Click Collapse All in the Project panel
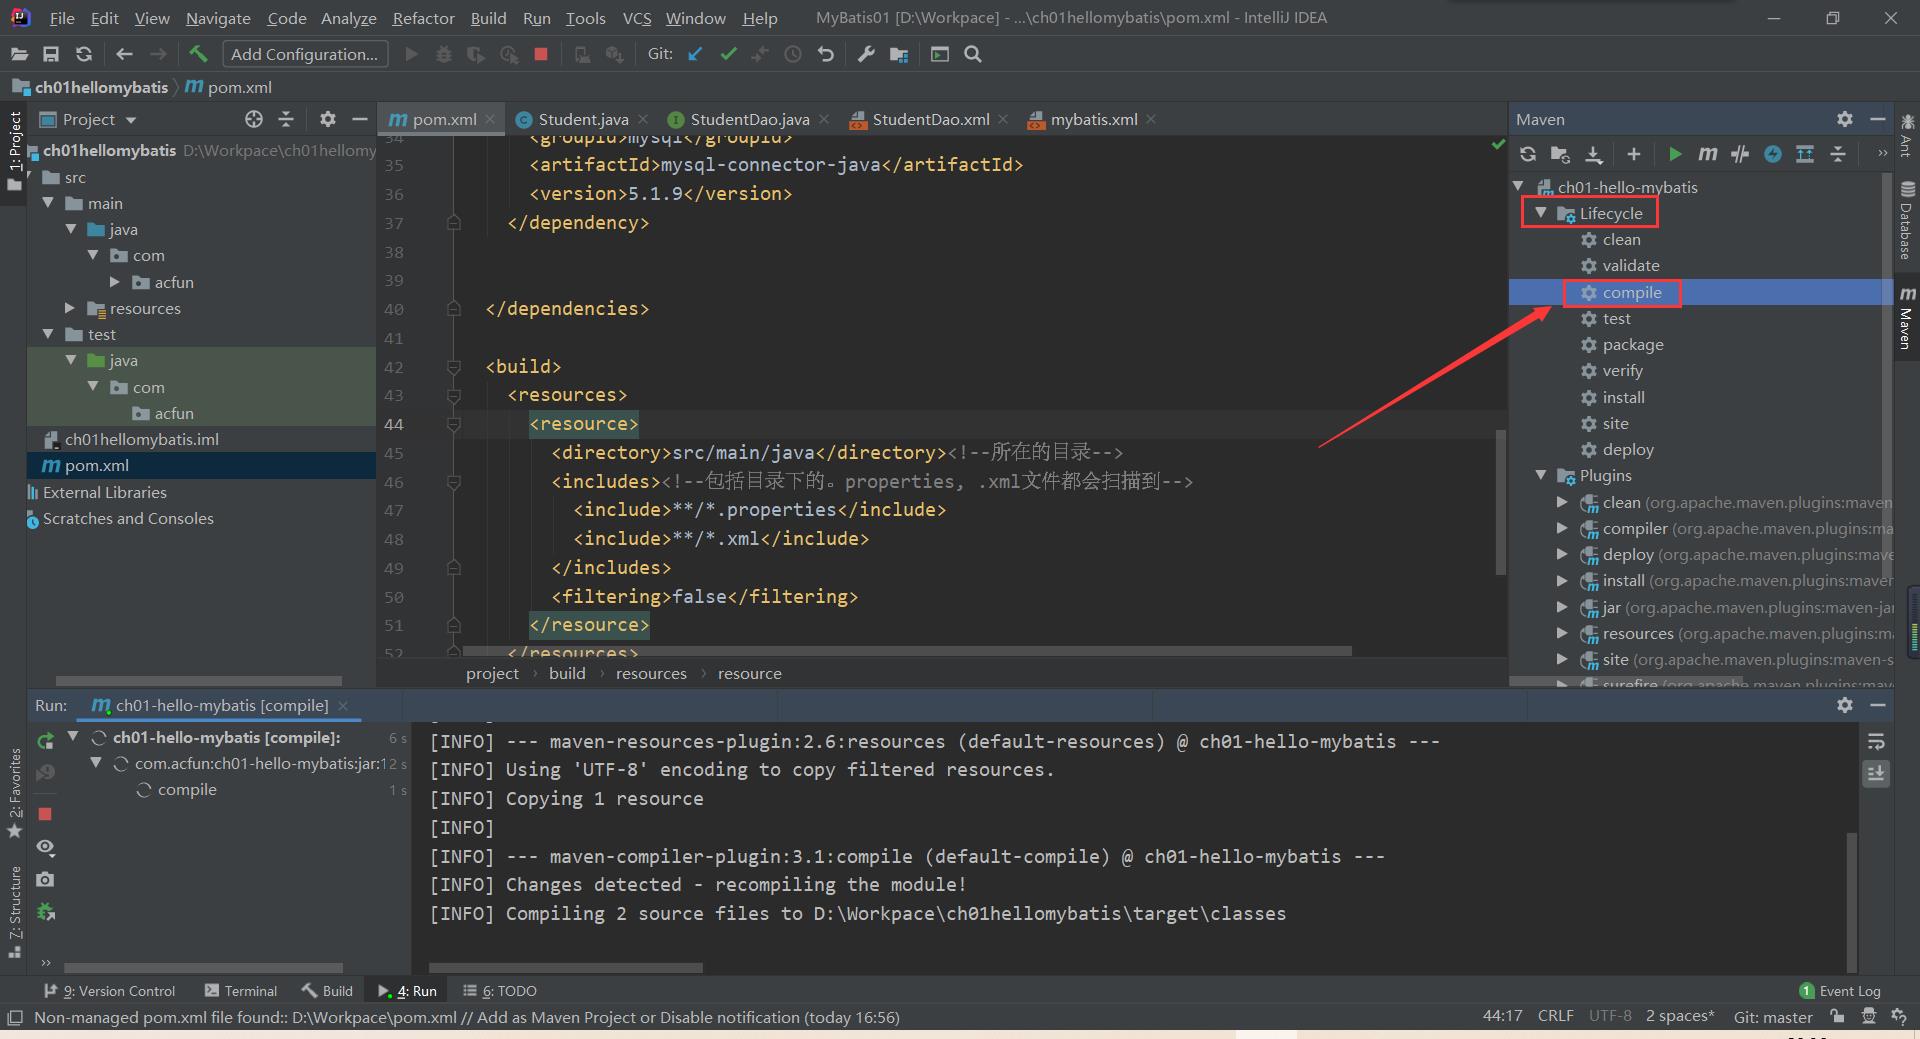The width and height of the screenshot is (1920, 1039). coord(286,119)
